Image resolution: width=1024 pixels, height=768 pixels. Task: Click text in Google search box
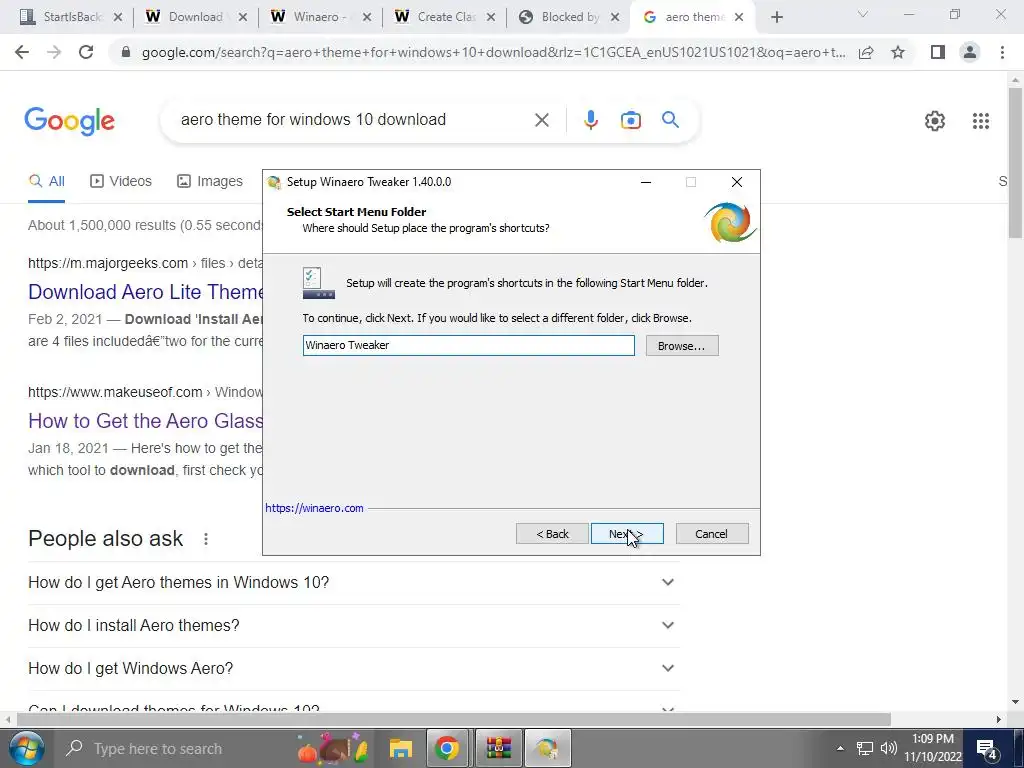point(313,120)
